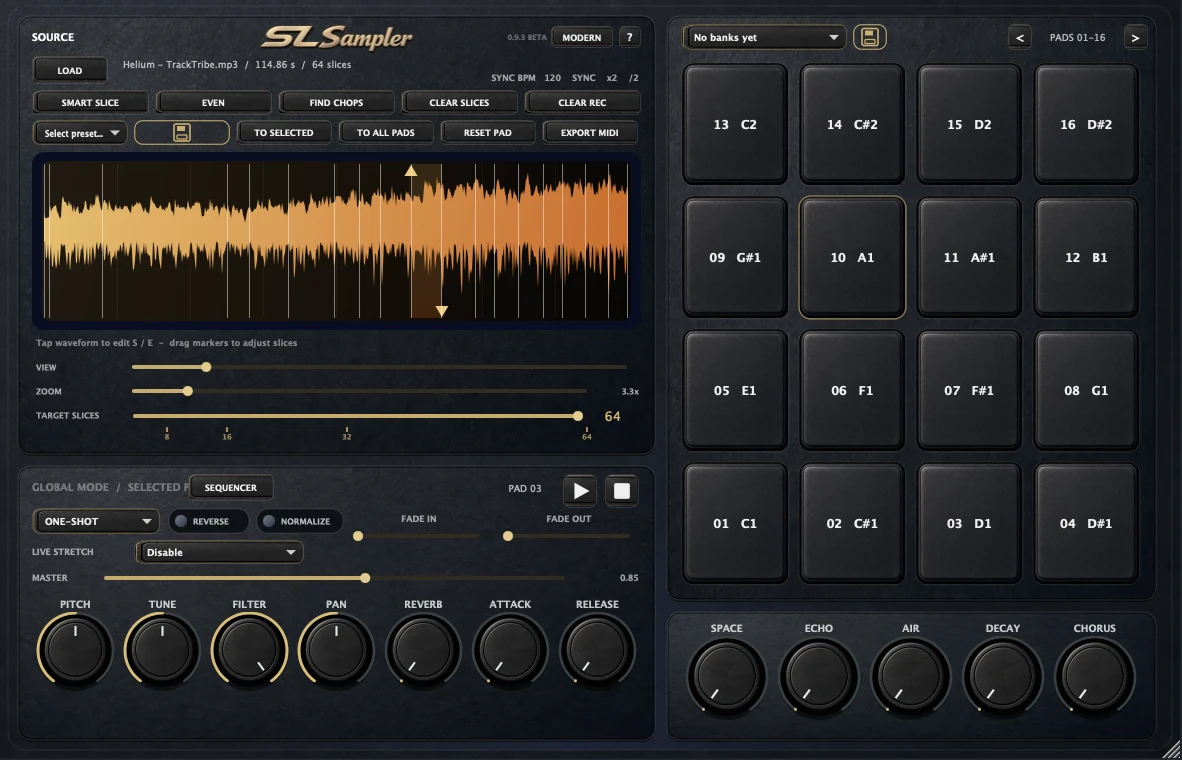Click the save preset disk icon

[182, 133]
